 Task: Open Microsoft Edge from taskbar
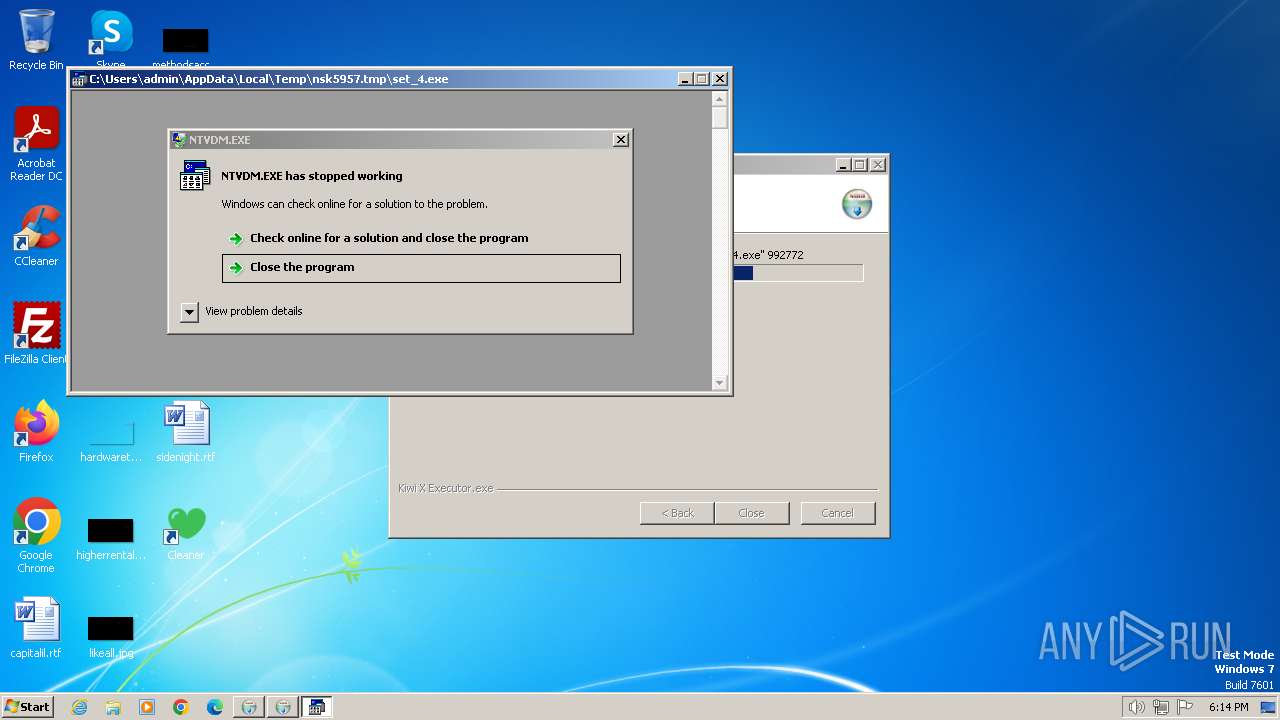215,707
